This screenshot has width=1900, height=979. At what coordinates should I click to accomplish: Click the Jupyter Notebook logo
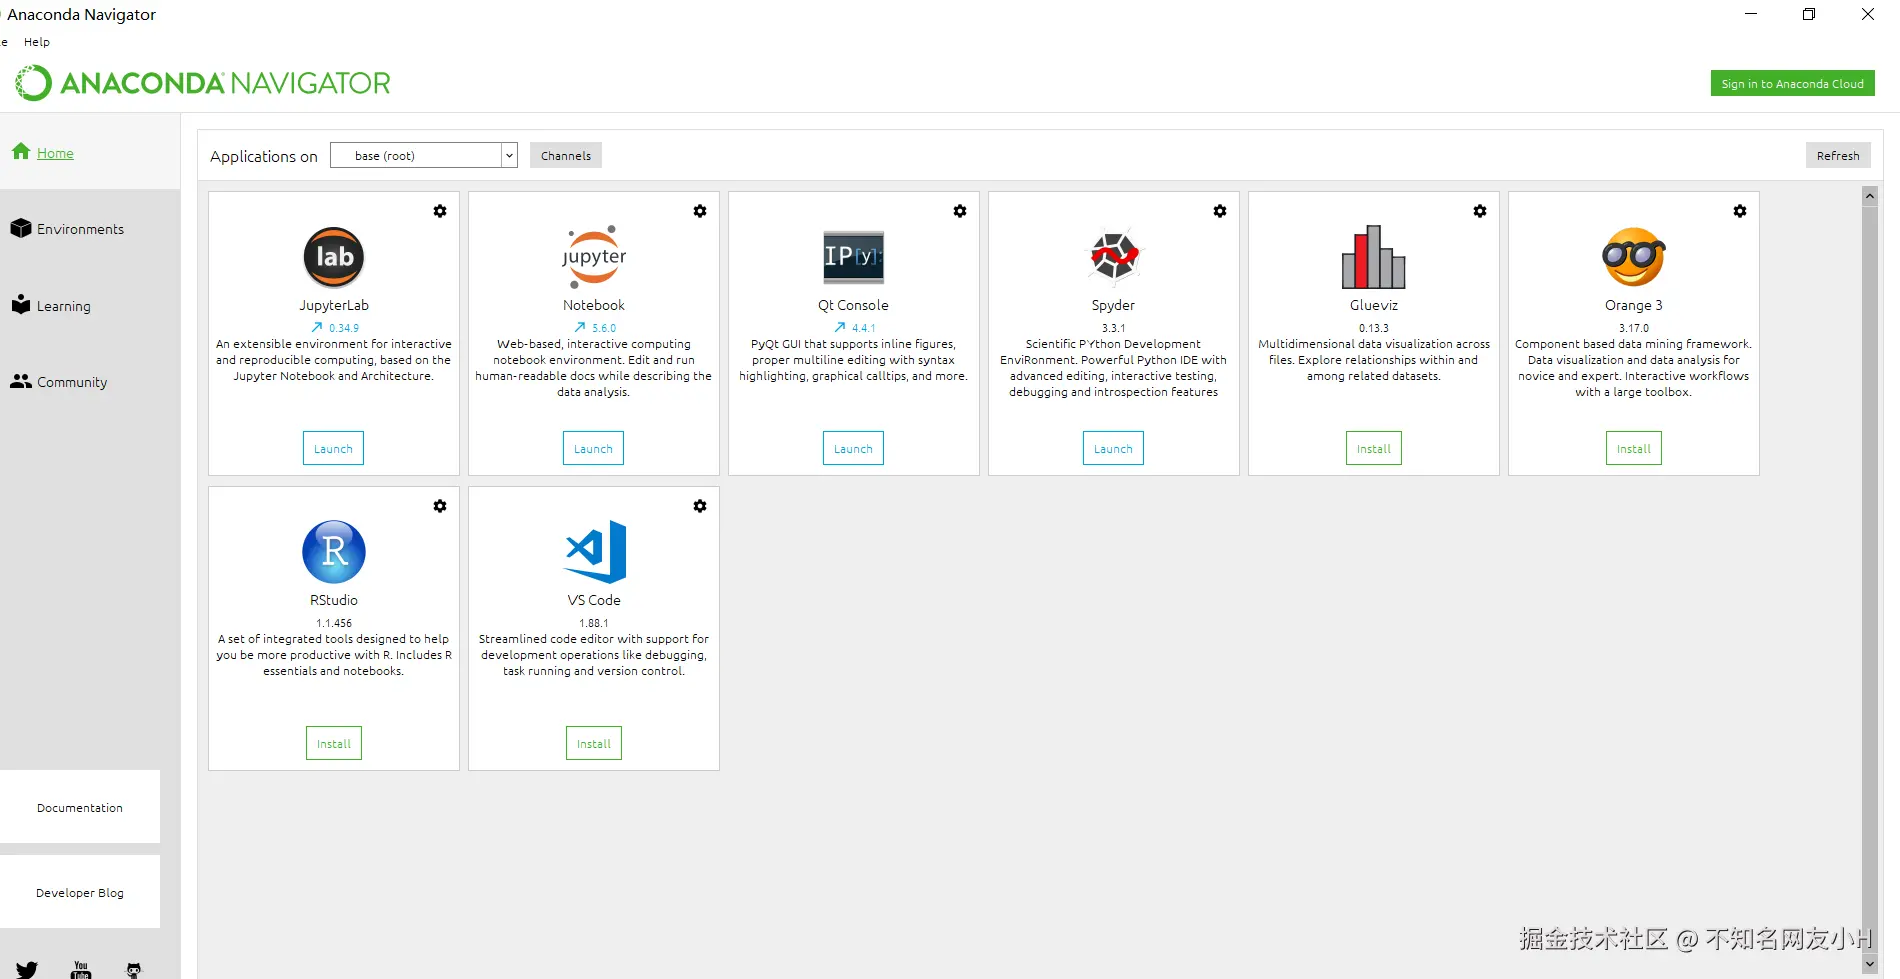coord(594,257)
